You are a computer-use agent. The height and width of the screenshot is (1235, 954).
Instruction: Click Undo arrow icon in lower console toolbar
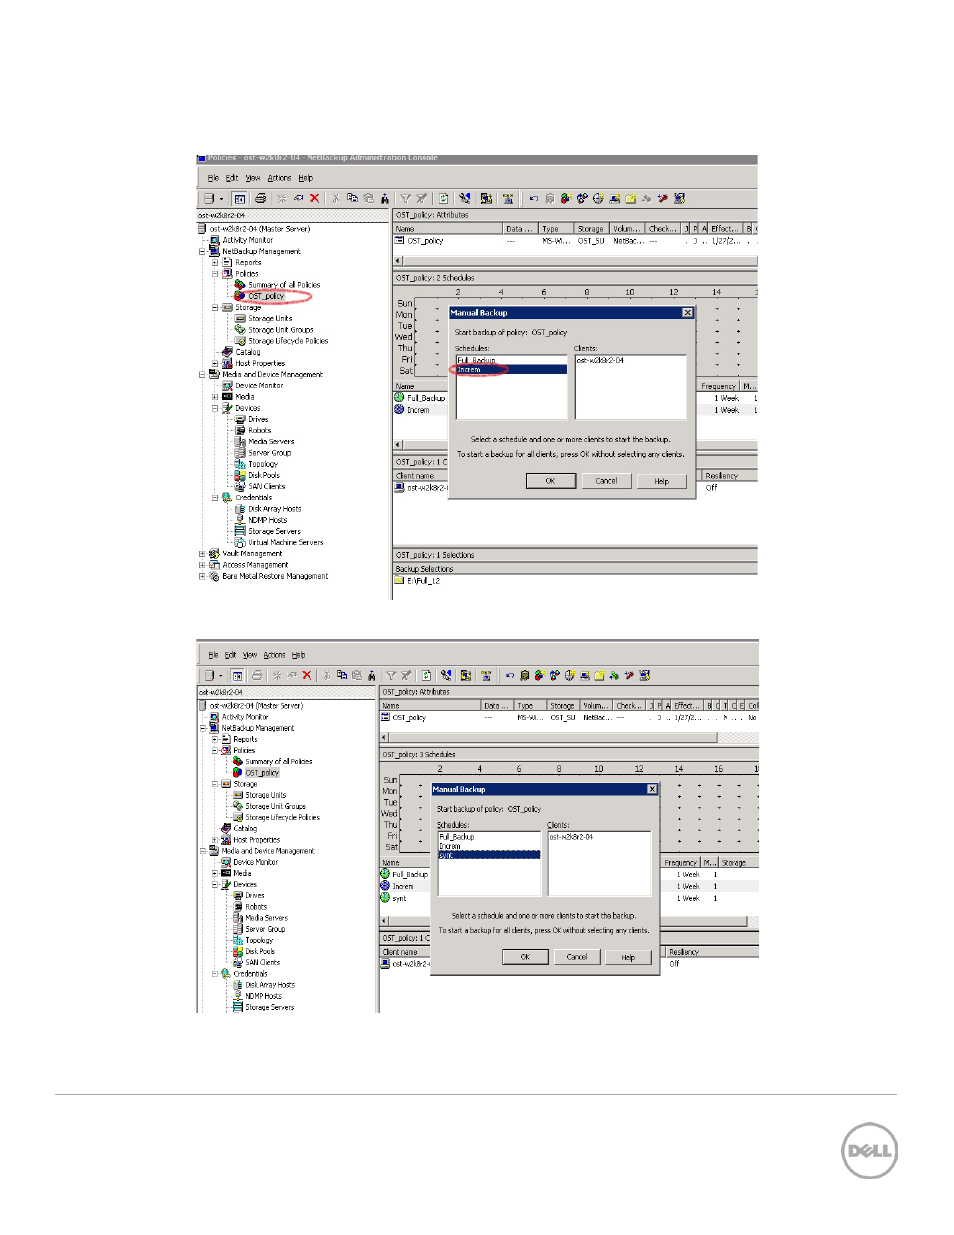click(x=510, y=675)
